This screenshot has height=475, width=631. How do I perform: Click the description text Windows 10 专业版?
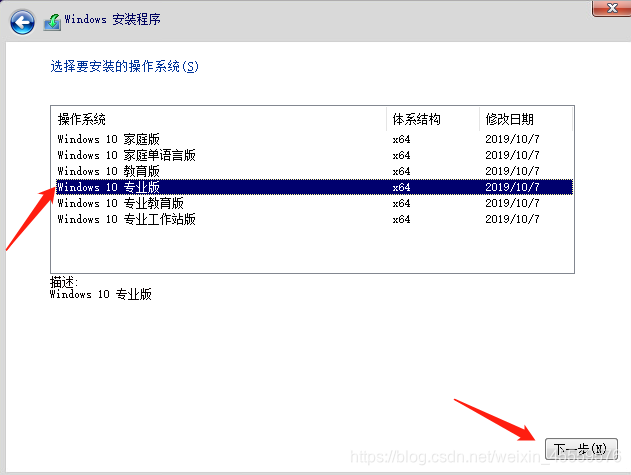[101, 294]
